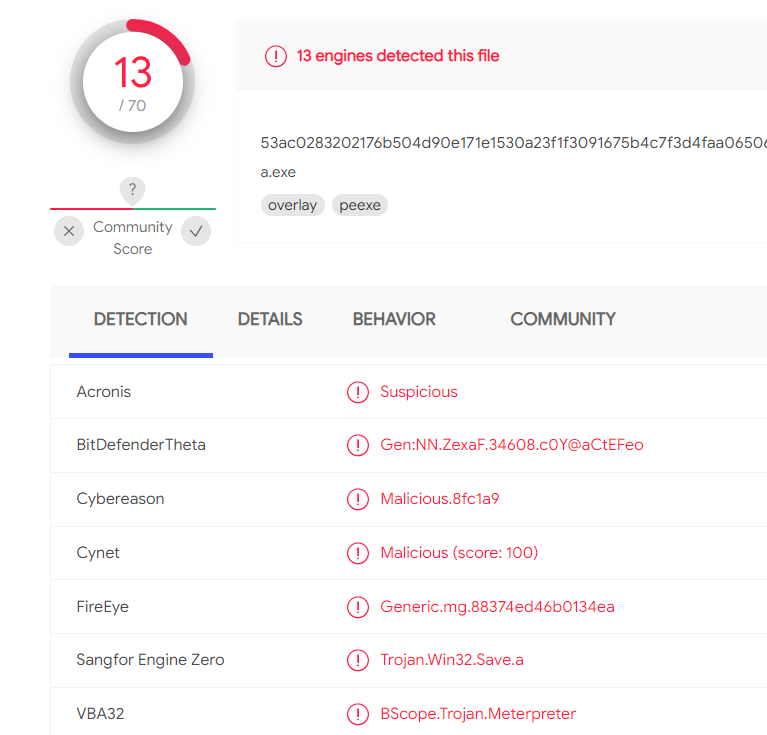Click the 'Suspicious' detection result

[x=419, y=392]
